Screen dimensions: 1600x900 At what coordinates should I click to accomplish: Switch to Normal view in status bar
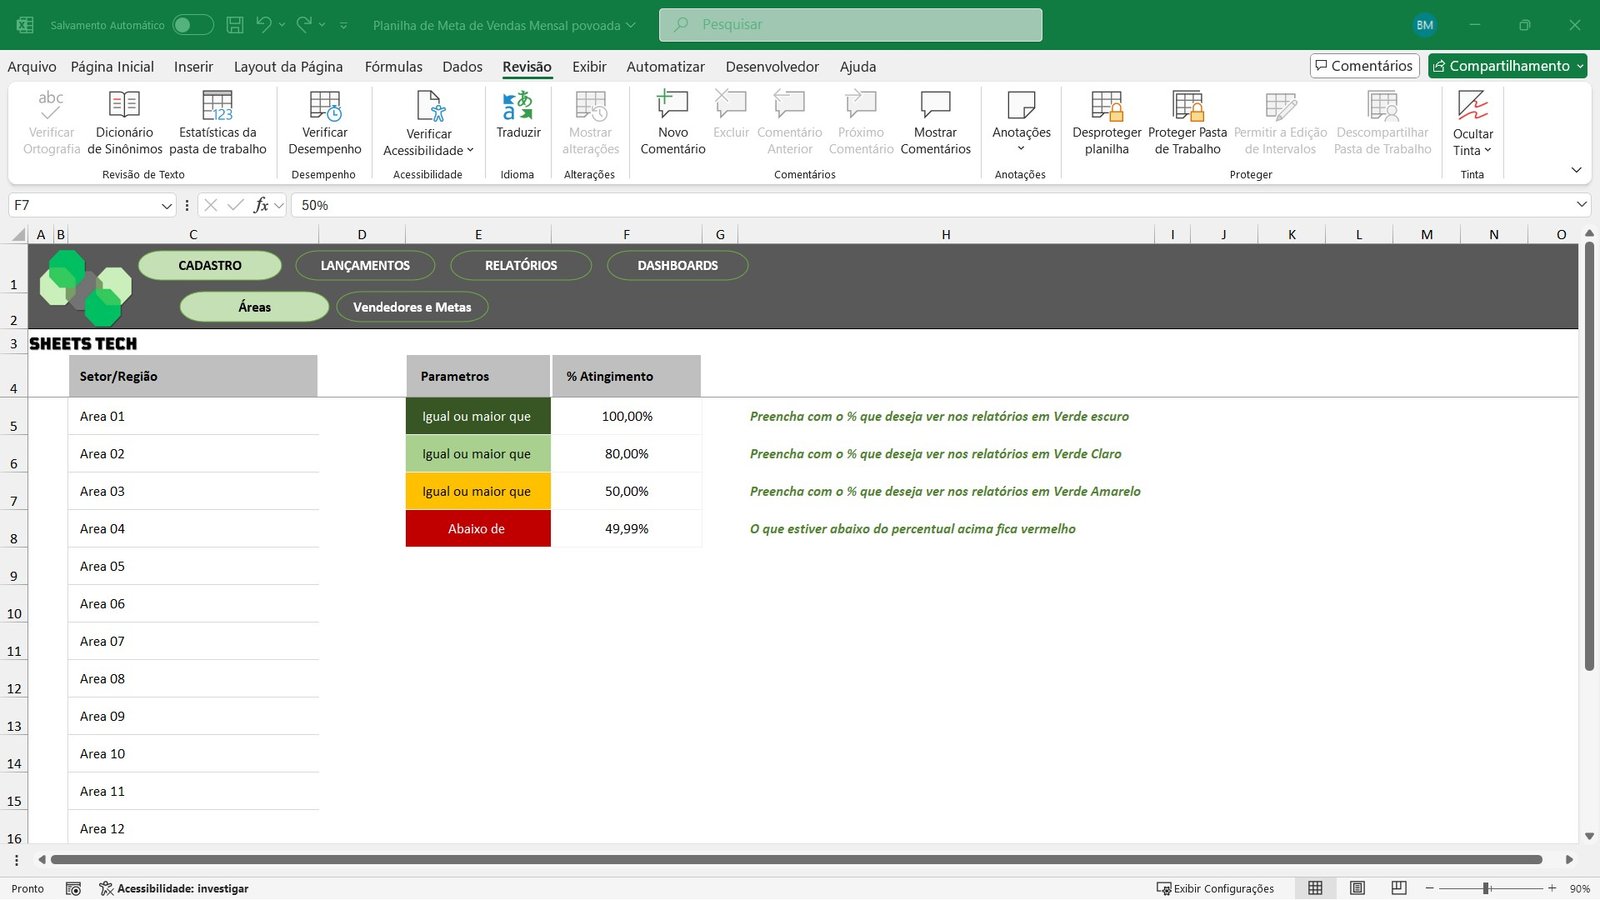(x=1315, y=888)
